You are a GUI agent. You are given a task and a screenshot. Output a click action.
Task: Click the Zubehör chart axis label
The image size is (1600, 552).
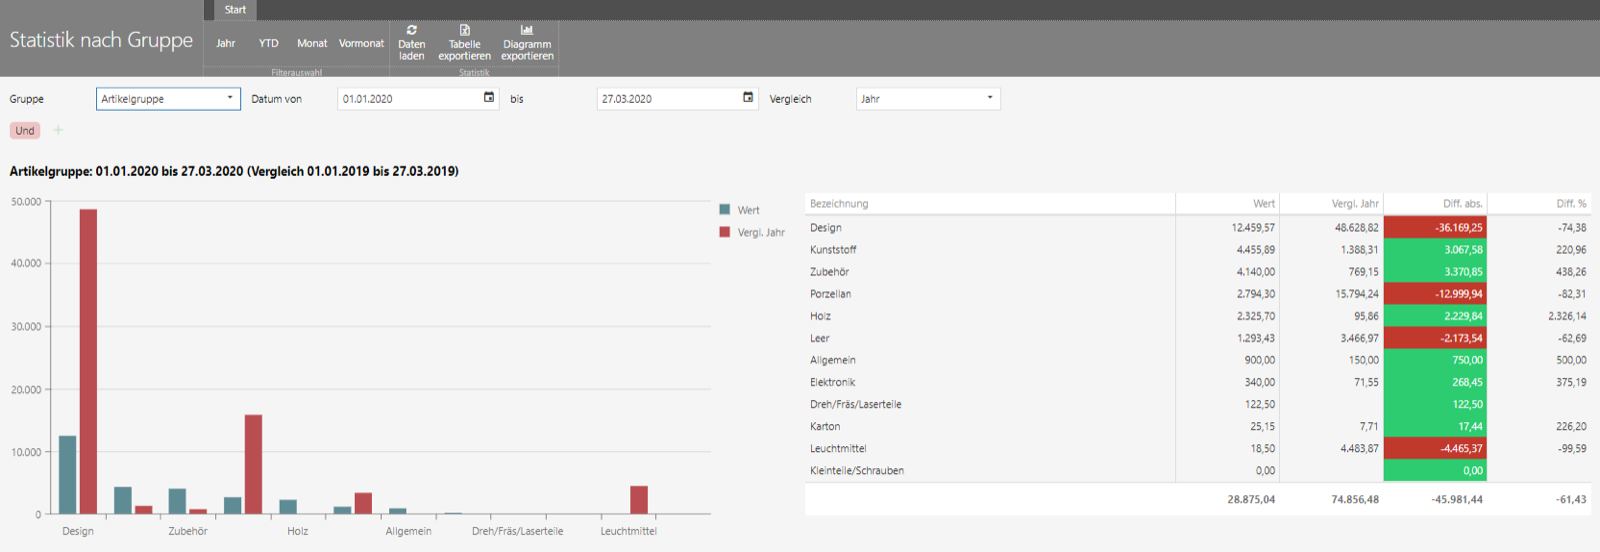pos(188,531)
